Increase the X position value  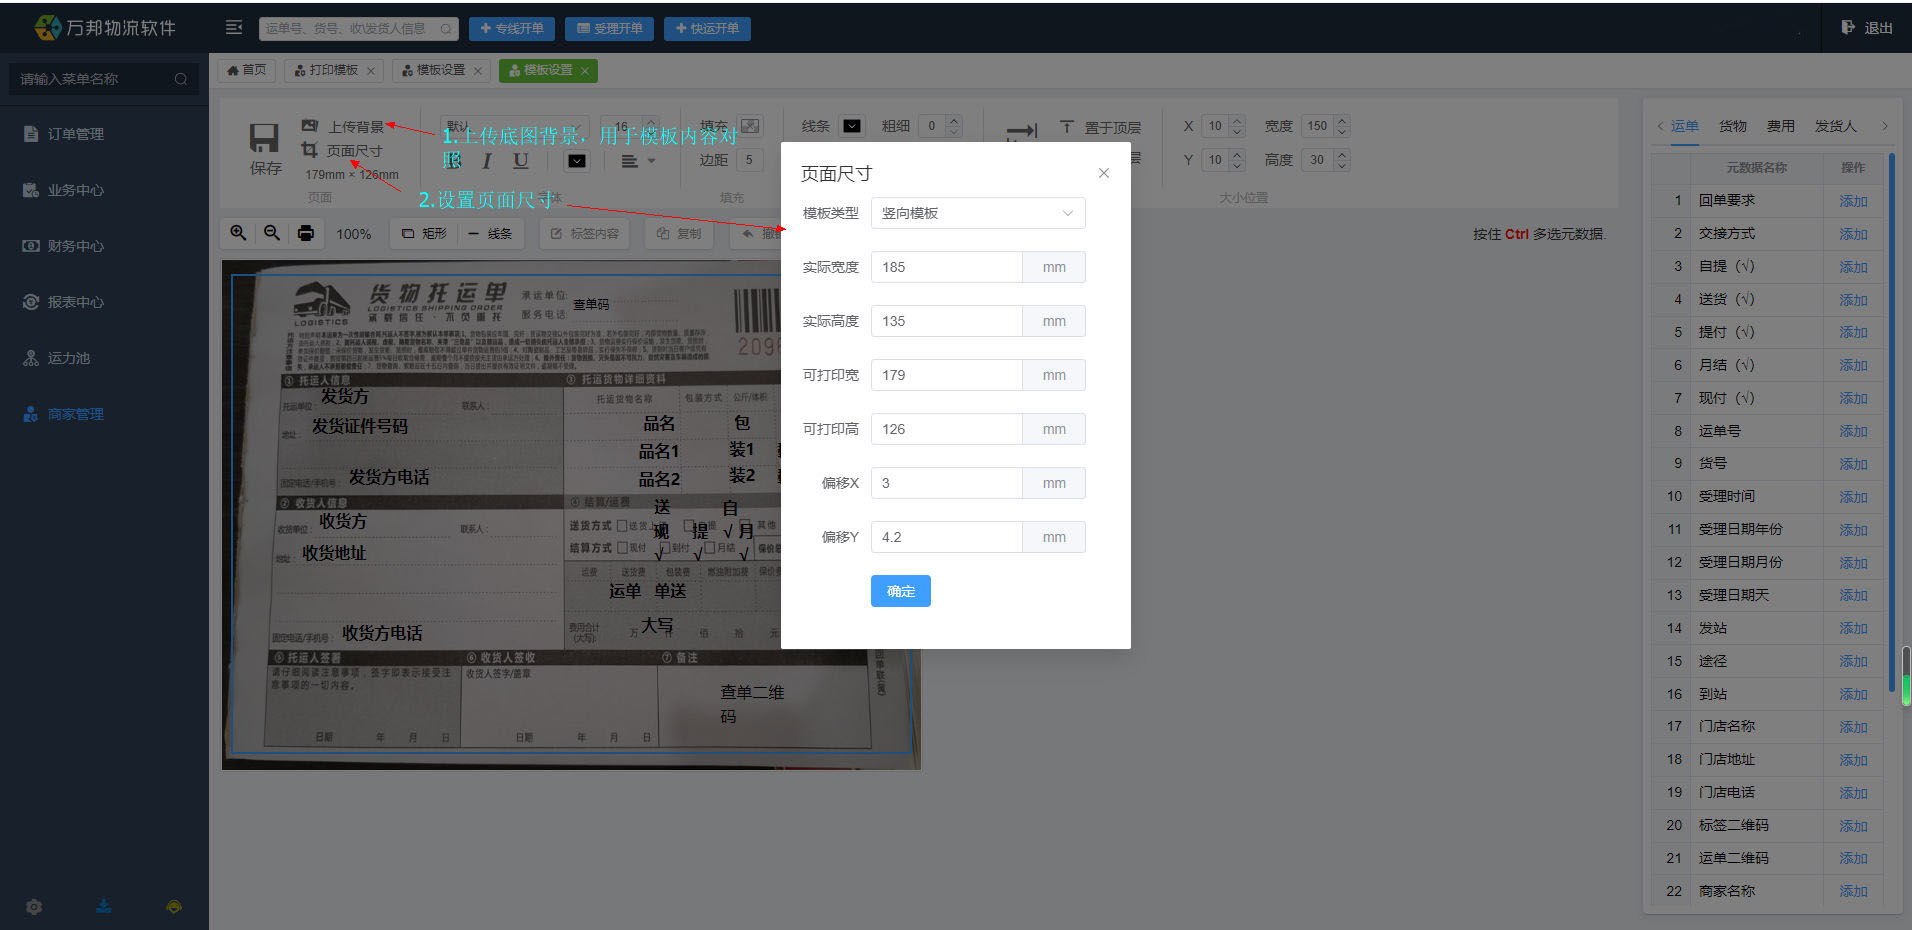[x=1238, y=121]
